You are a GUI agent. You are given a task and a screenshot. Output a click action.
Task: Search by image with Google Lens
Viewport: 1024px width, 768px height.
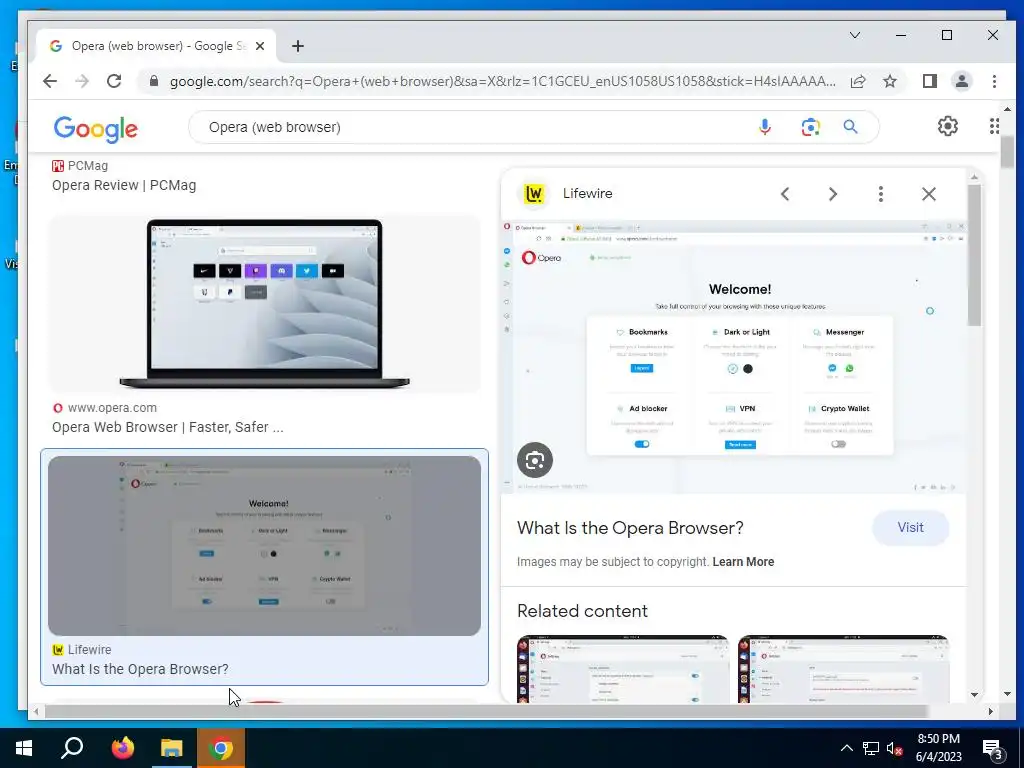tap(810, 127)
